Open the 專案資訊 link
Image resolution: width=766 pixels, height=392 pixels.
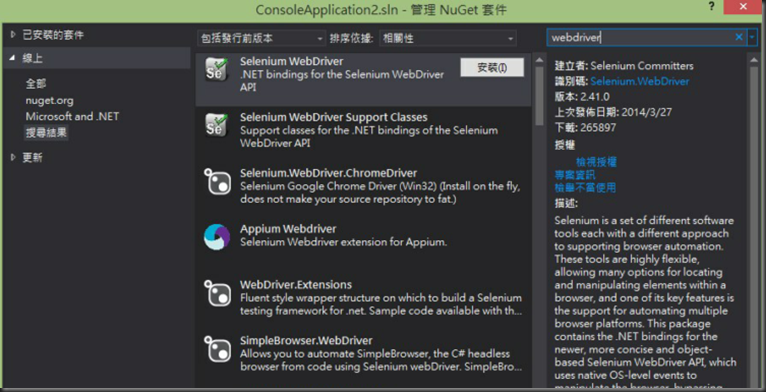(x=575, y=174)
